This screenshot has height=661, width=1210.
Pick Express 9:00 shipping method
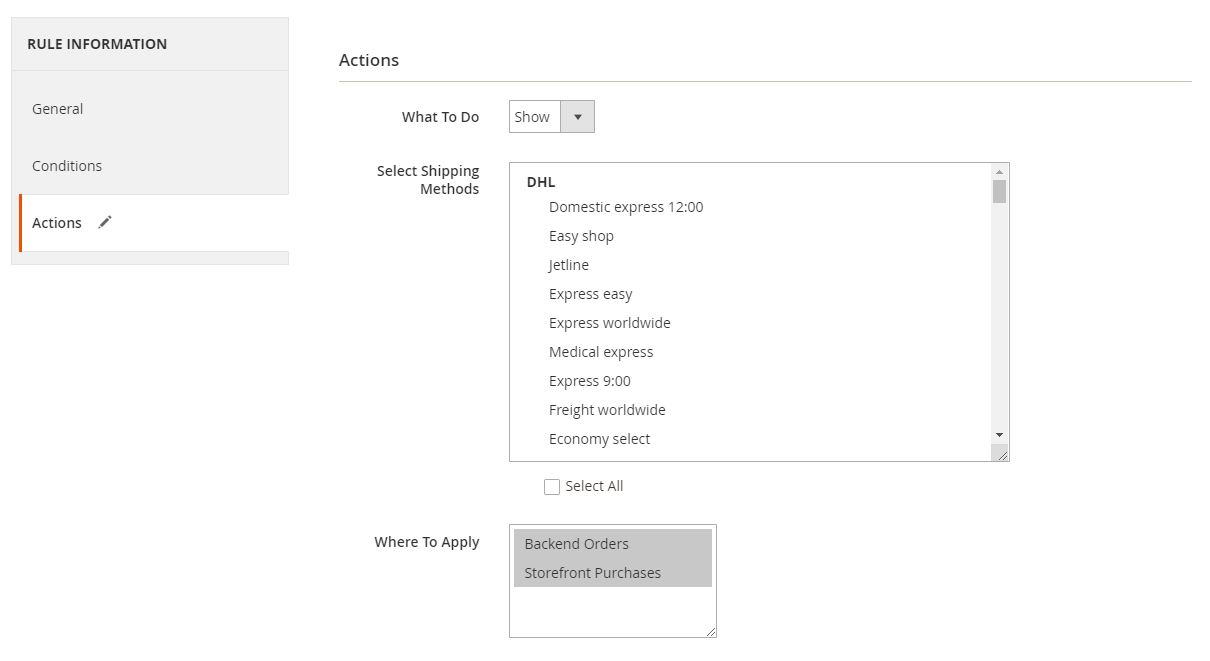[589, 381]
